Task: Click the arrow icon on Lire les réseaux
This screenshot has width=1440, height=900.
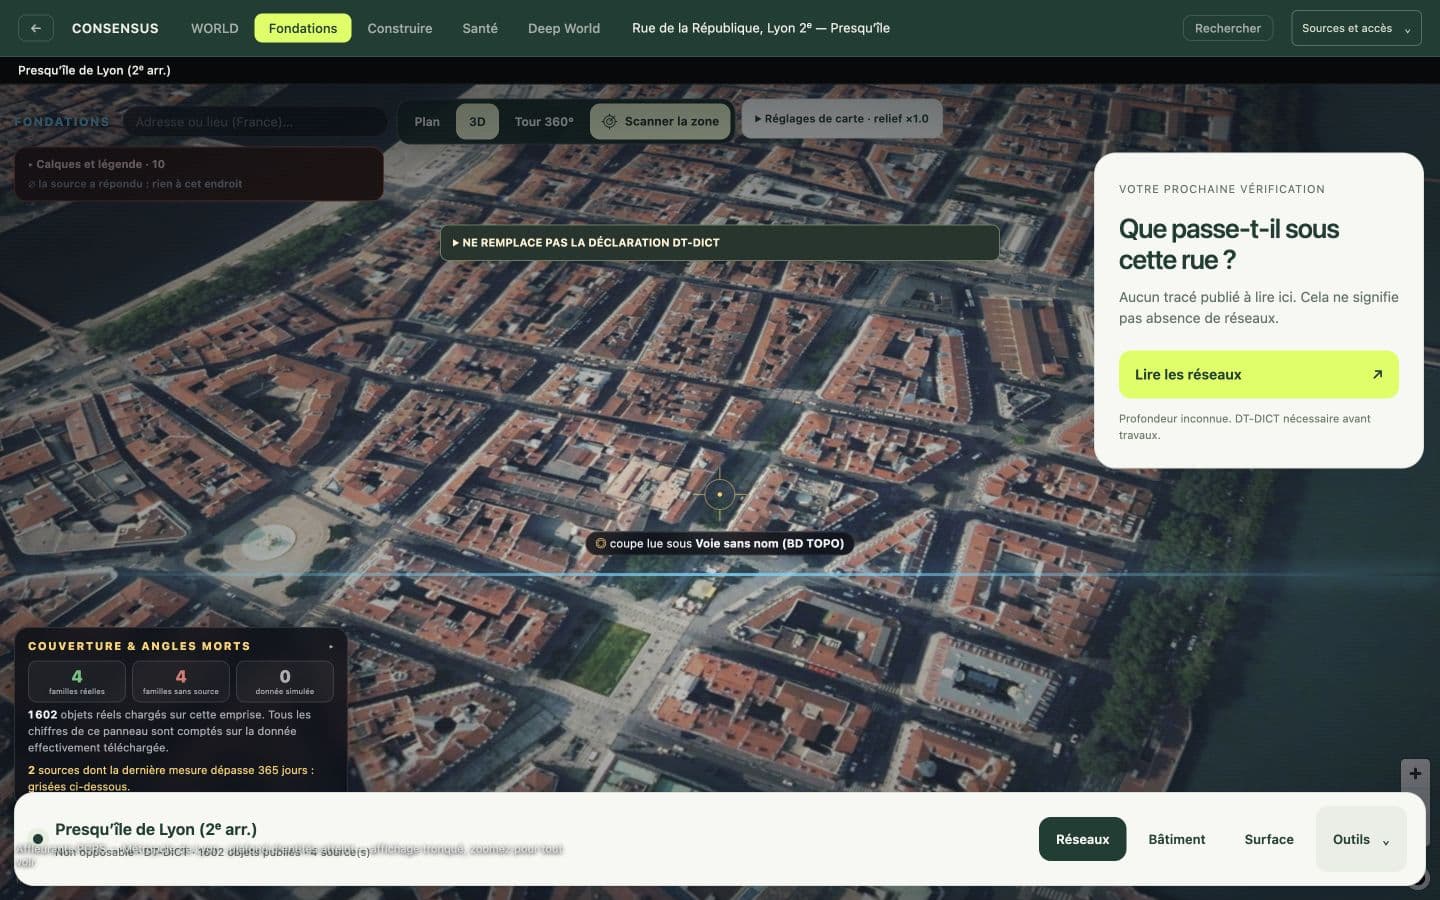Action: click(x=1377, y=374)
